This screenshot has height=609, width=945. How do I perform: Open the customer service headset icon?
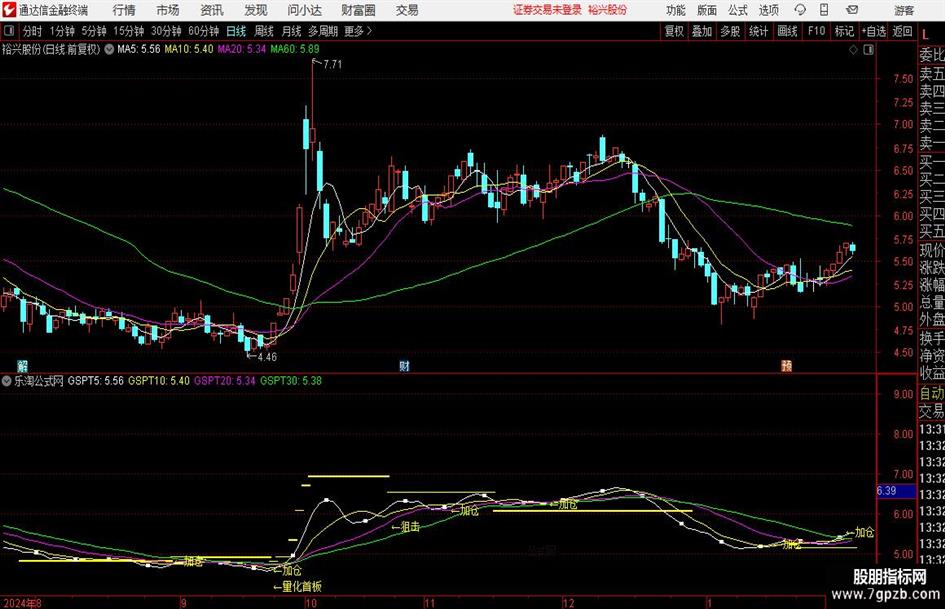point(800,10)
